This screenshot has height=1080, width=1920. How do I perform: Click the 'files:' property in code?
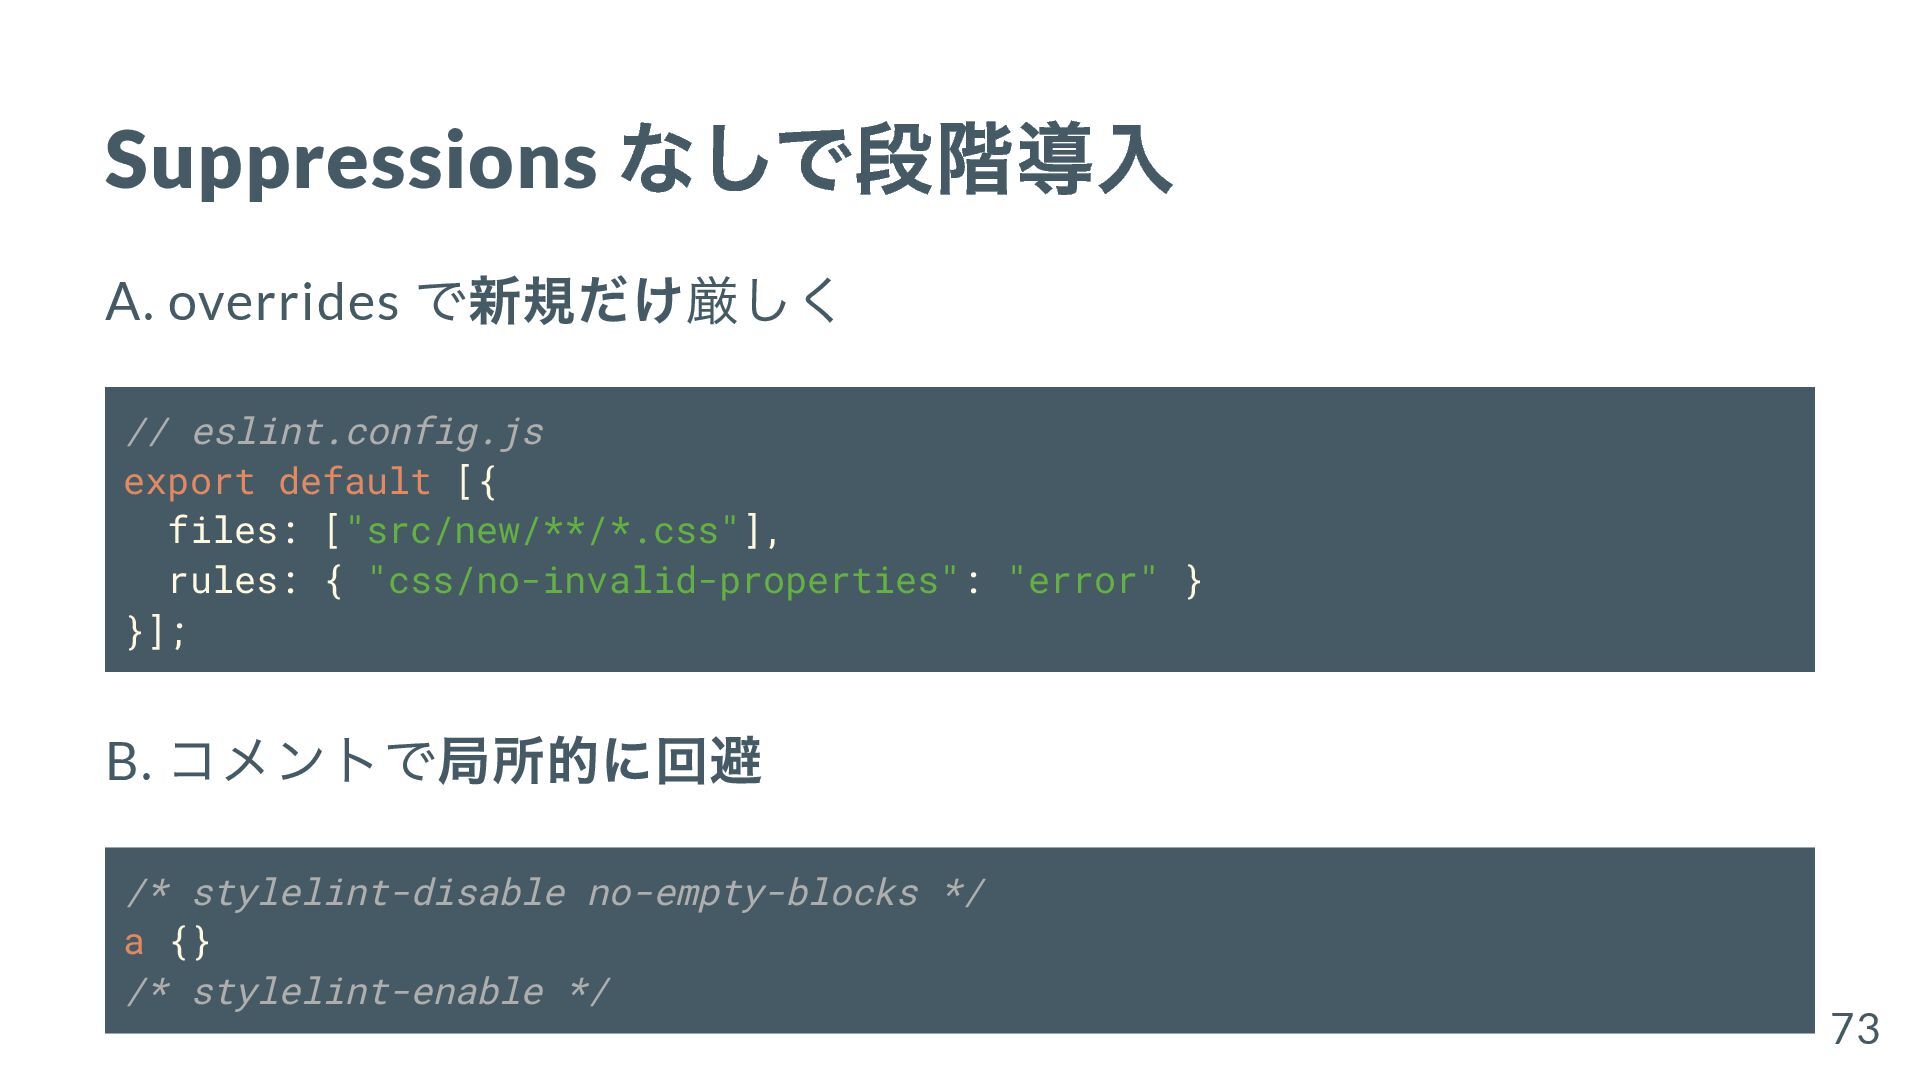click(234, 531)
